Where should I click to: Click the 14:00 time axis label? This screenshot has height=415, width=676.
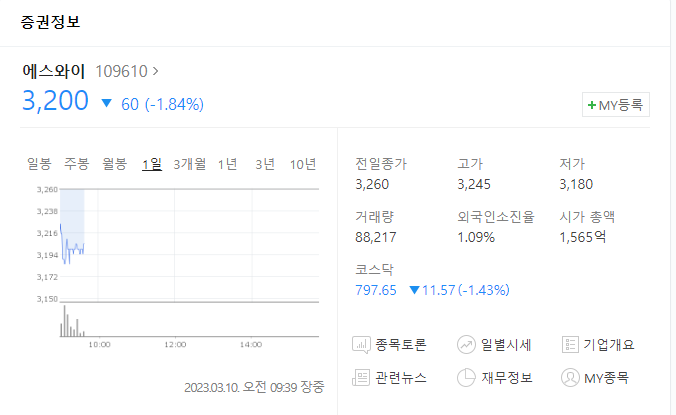(x=251, y=345)
